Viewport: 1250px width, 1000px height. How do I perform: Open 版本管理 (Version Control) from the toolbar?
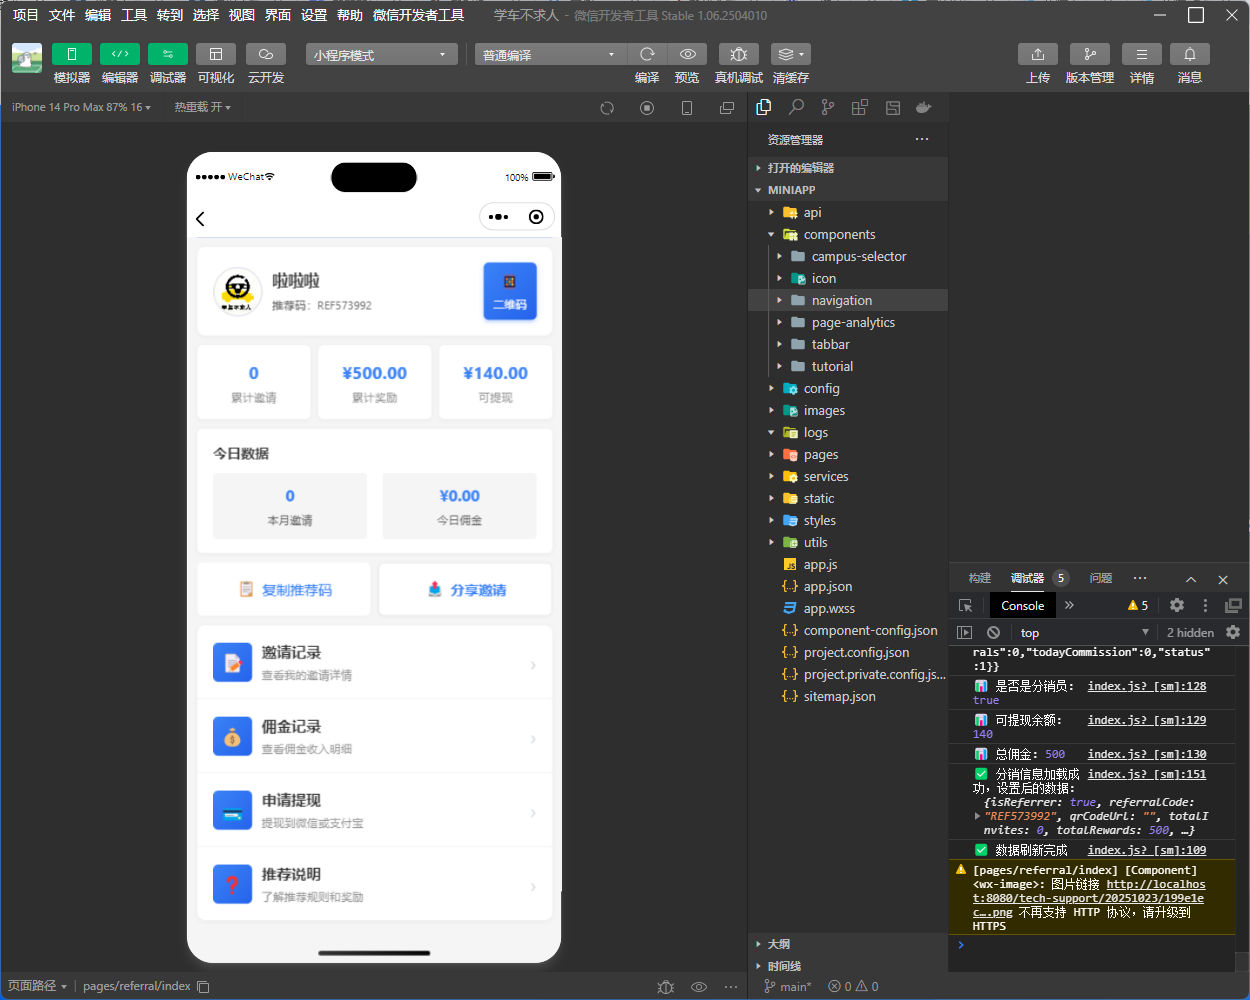click(1089, 54)
